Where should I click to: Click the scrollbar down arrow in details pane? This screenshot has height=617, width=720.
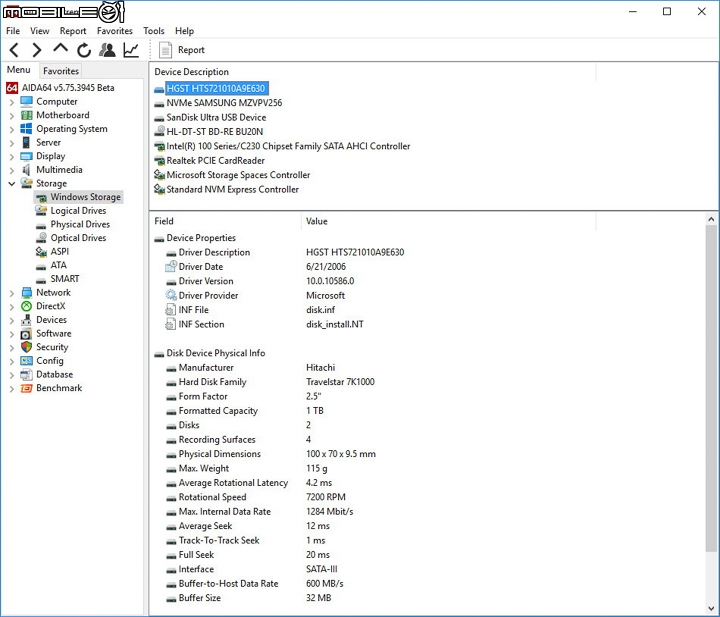(x=711, y=609)
